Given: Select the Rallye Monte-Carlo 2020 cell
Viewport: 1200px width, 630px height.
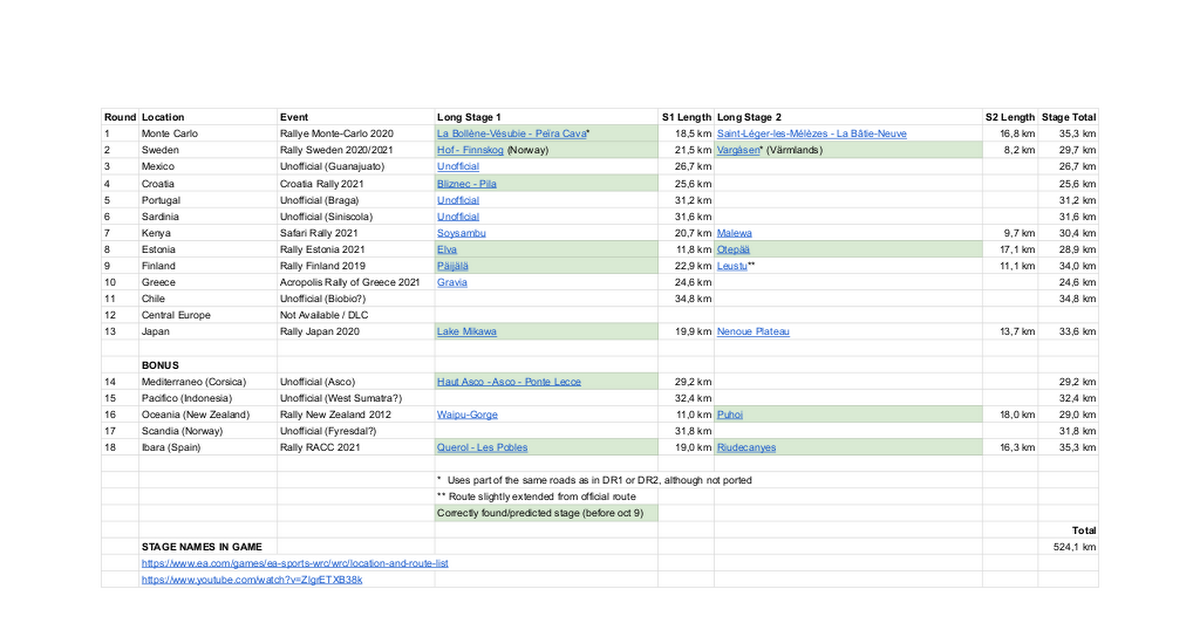Looking at the screenshot, I should [x=356, y=133].
